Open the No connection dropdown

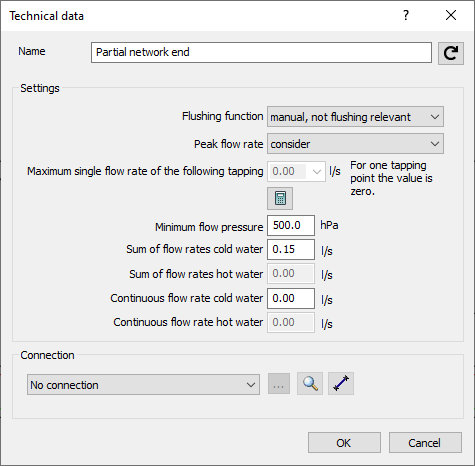pyautogui.click(x=143, y=385)
